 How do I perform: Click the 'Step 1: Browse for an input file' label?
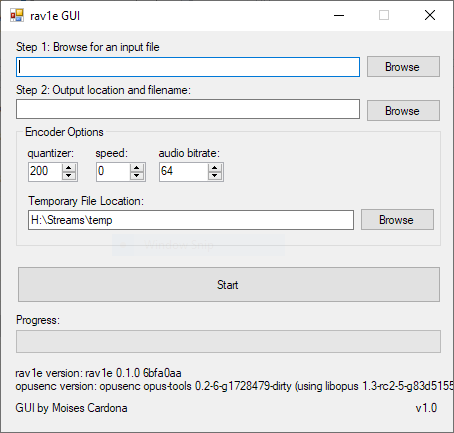pos(88,47)
